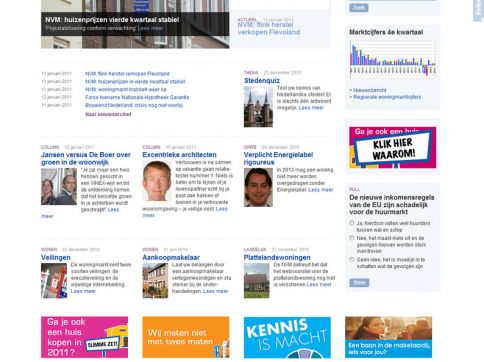484x362 pixels.
Task: Click the Stedenquiz city gate thumbnail
Action: pyautogui.click(x=258, y=106)
